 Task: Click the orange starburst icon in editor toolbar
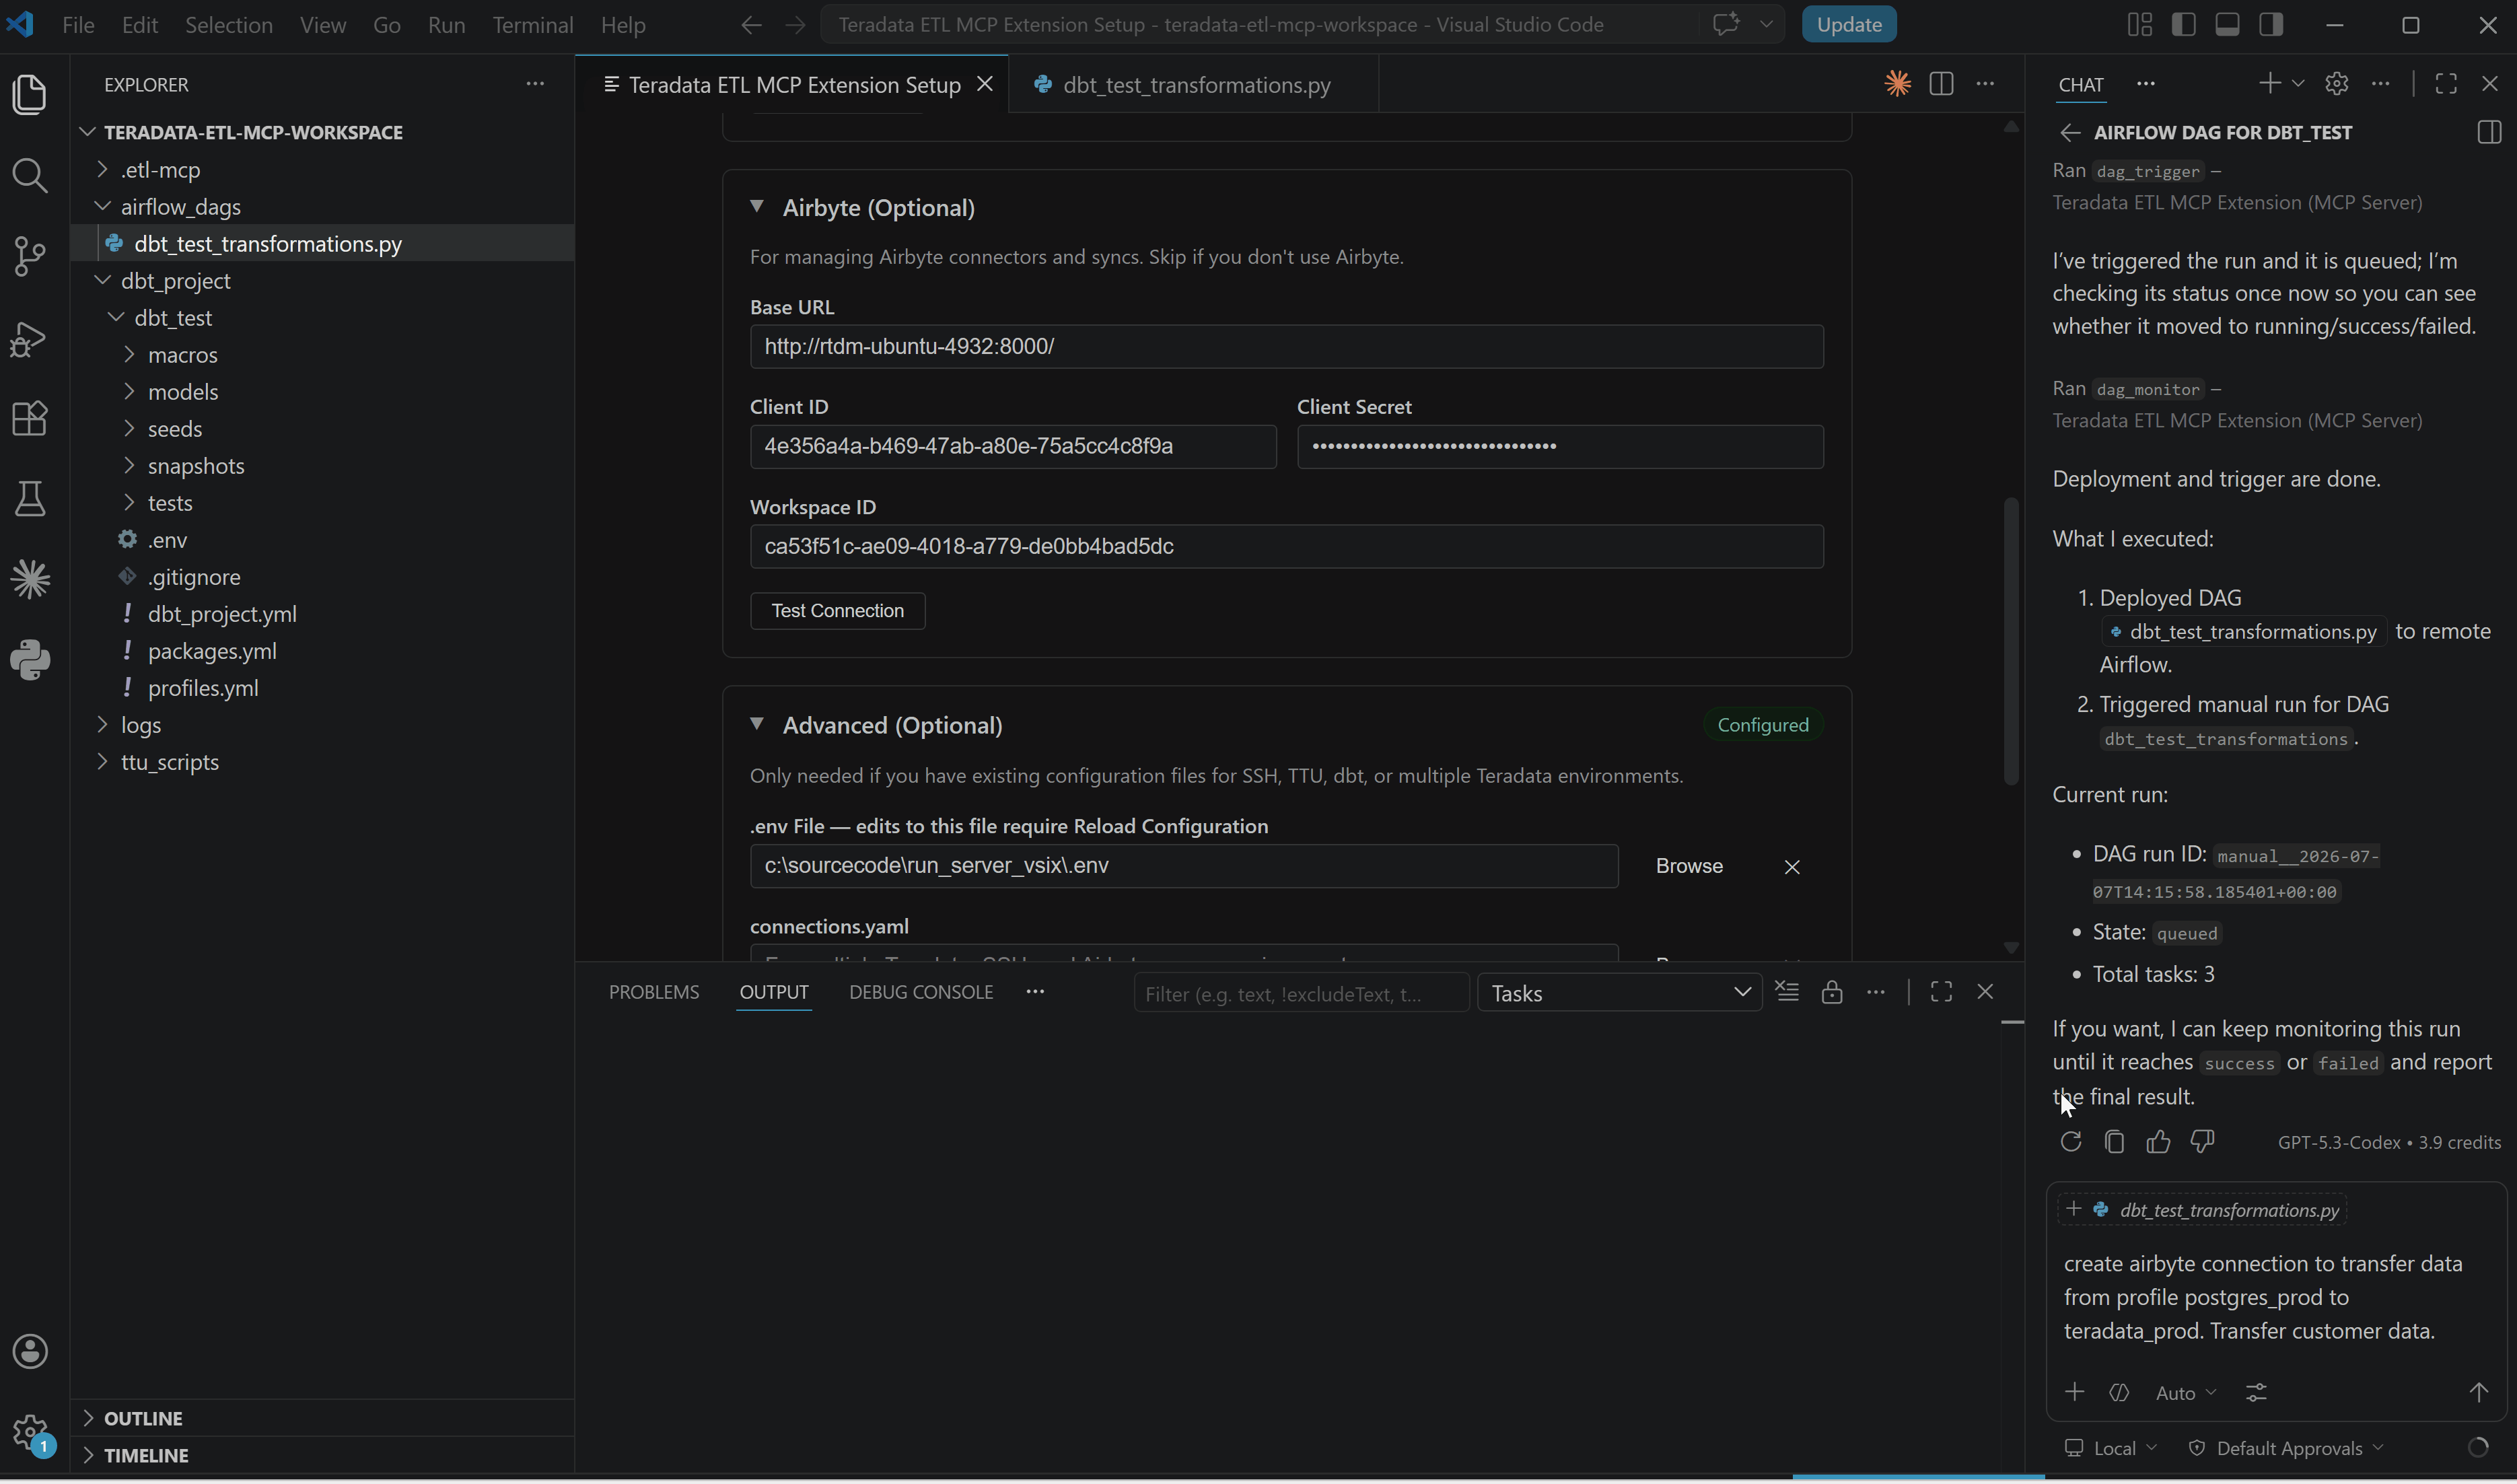1897,84
